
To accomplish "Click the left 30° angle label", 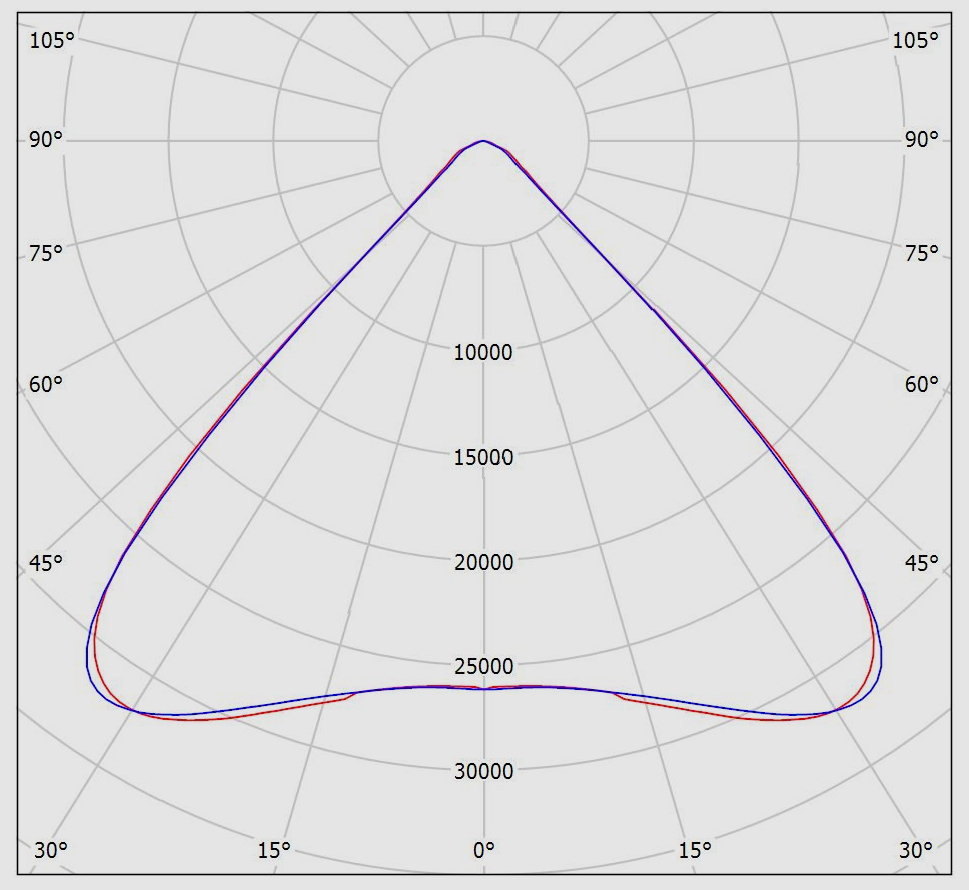I will 51,850.
